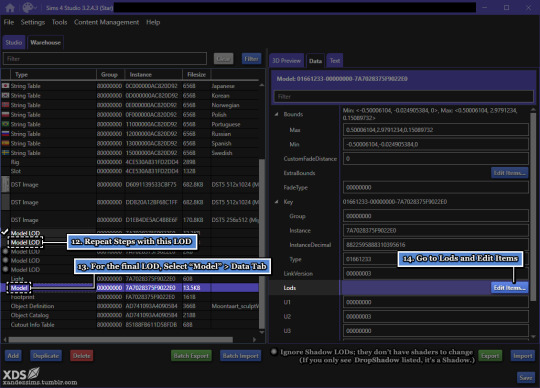540x388 pixels.
Task: Select the Model resource row
Action: (130, 287)
